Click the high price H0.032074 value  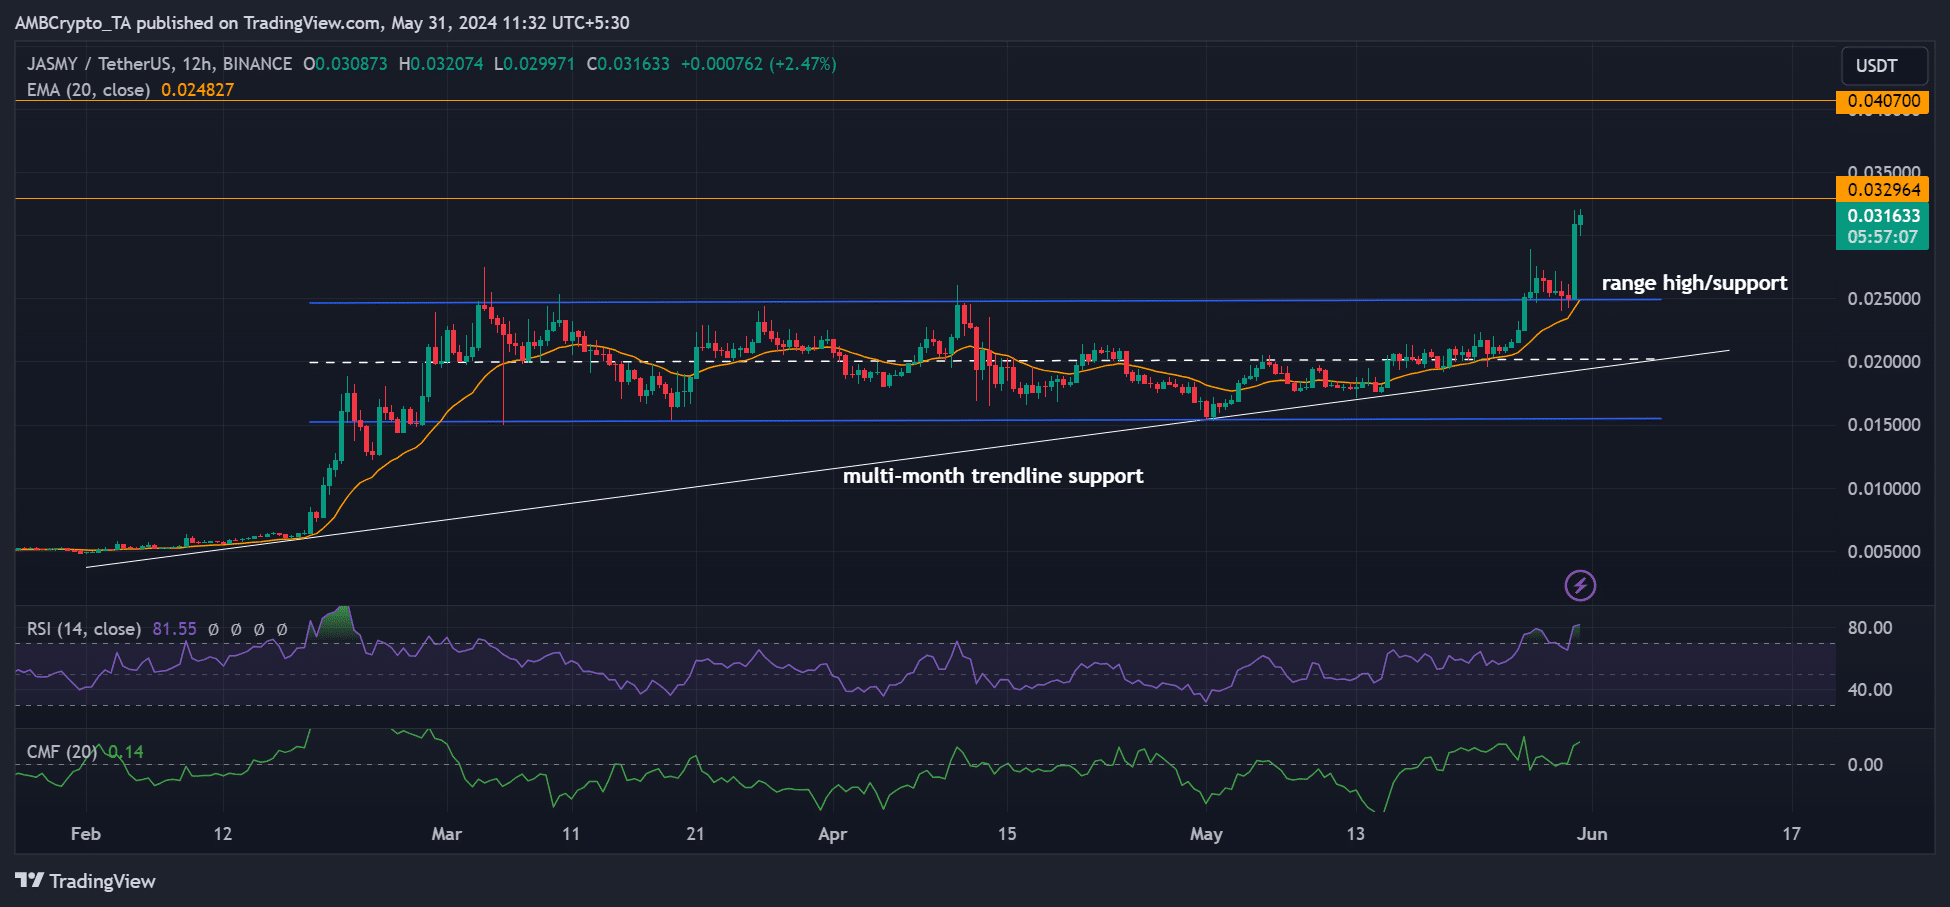pyautogui.click(x=441, y=64)
